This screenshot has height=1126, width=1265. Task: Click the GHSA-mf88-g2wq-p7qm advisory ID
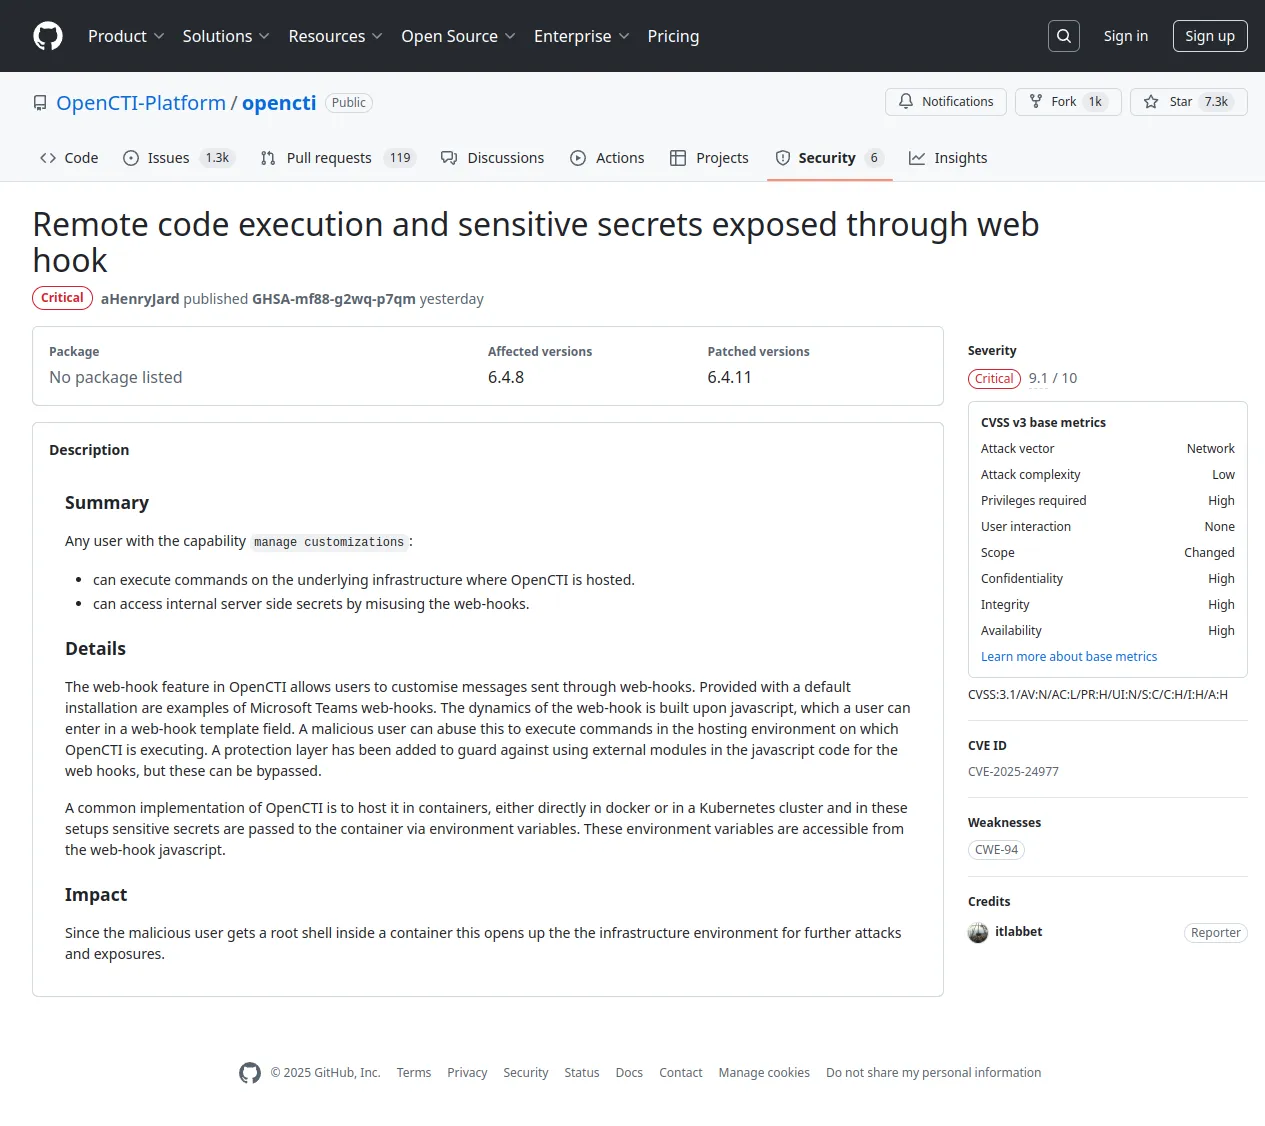(334, 299)
